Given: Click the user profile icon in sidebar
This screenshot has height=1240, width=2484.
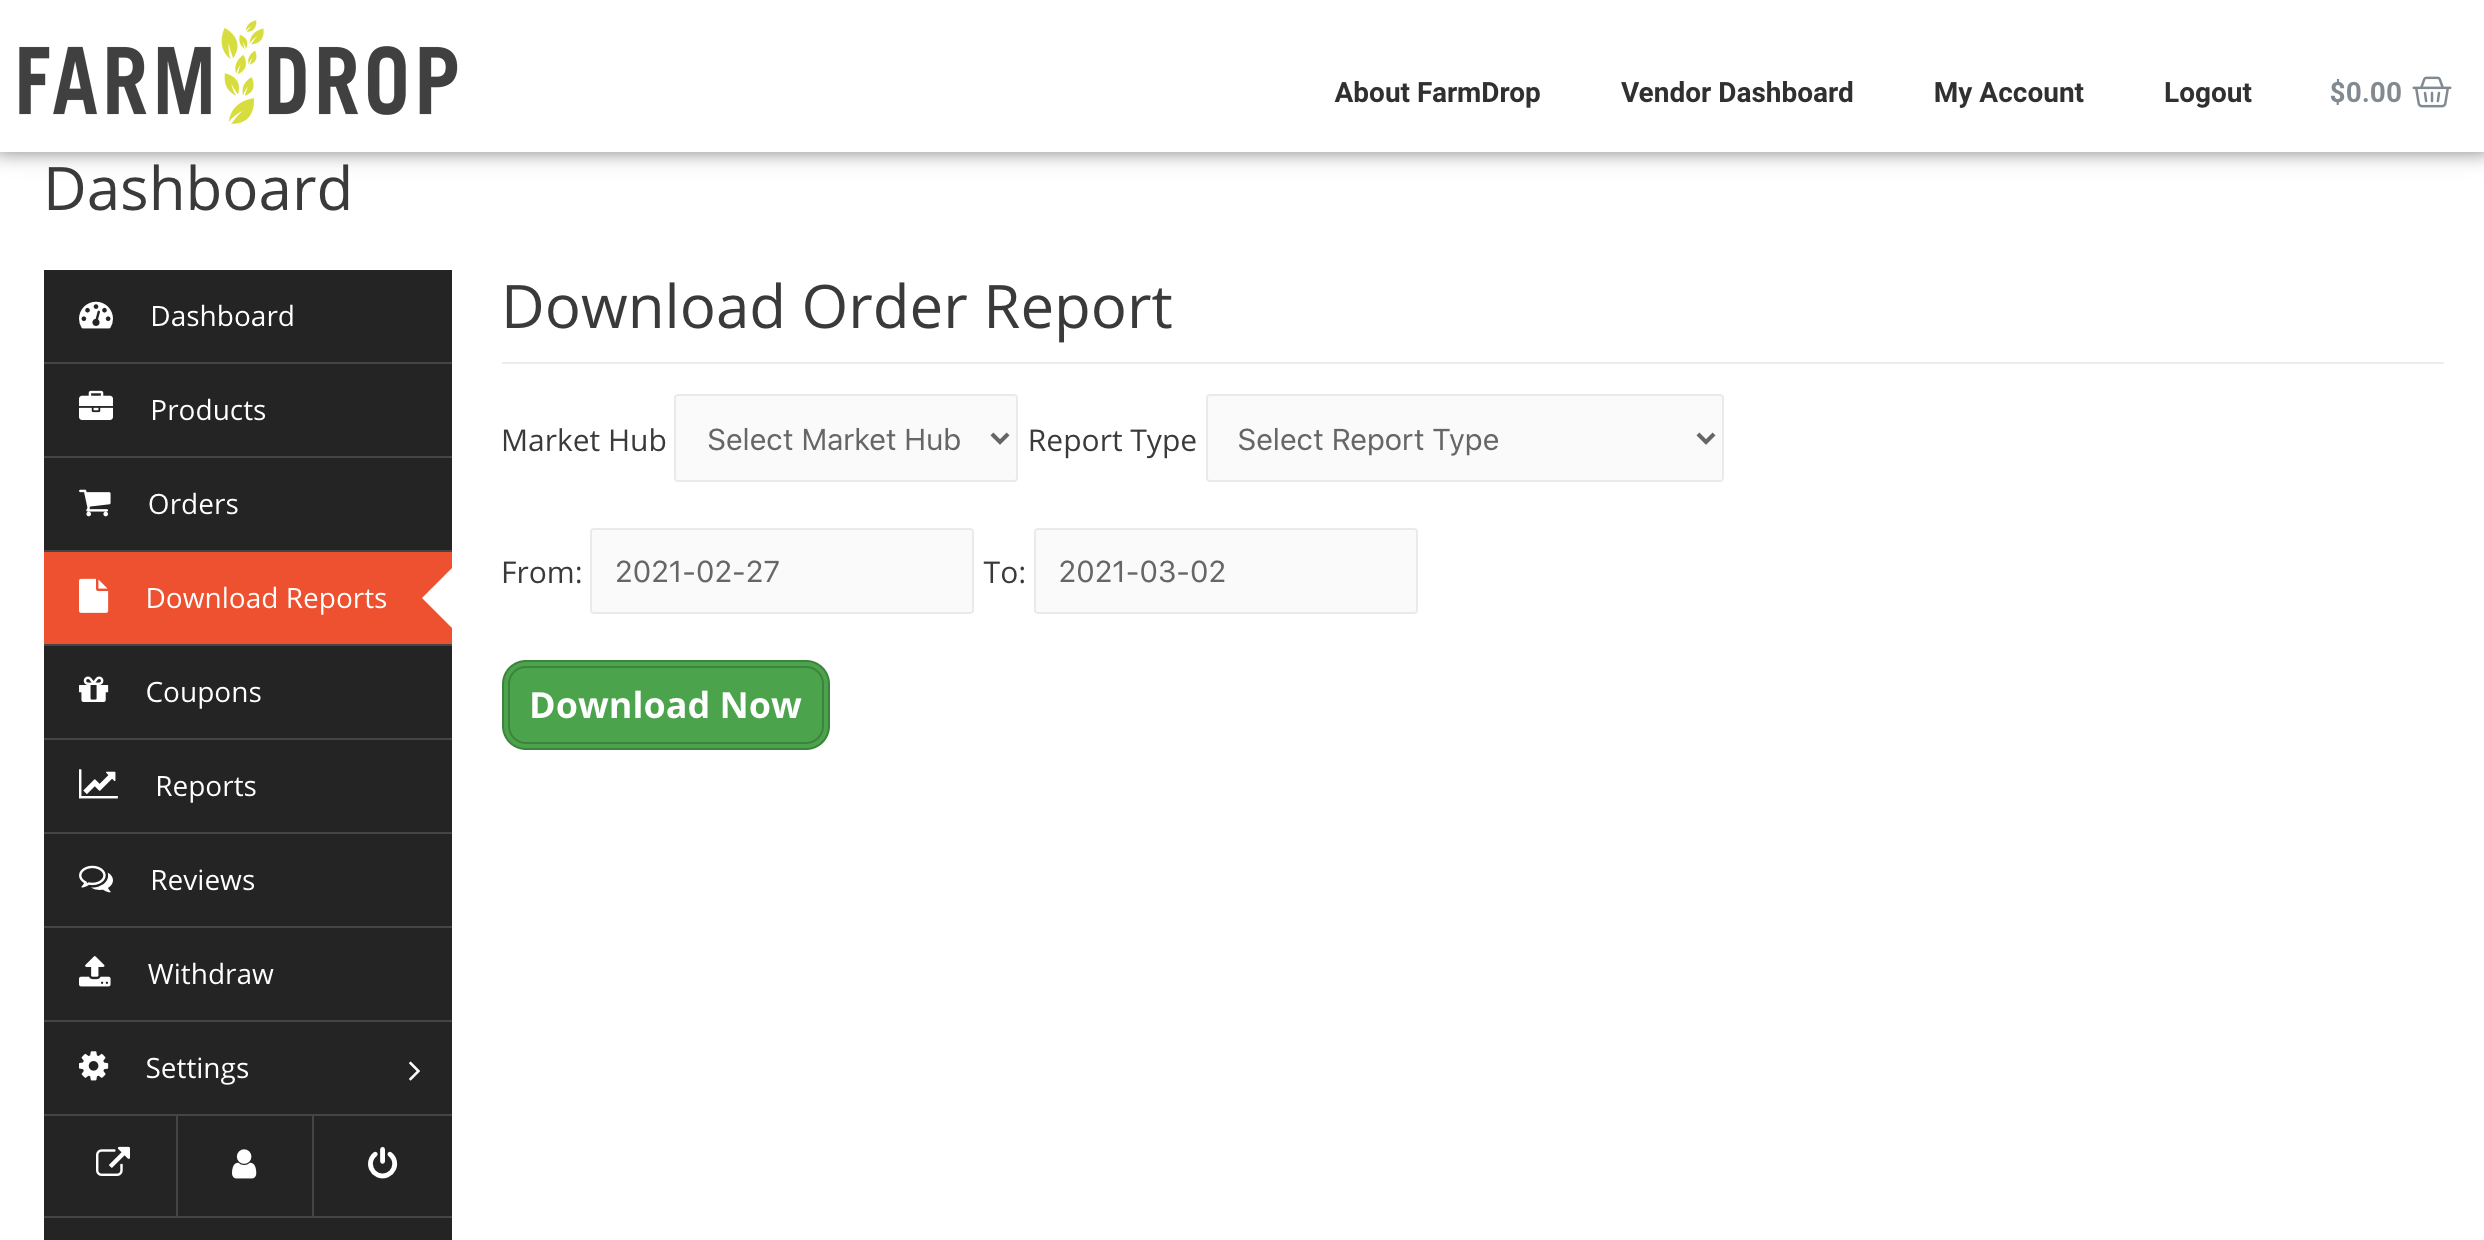Looking at the screenshot, I should pyautogui.click(x=244, y=1163).
